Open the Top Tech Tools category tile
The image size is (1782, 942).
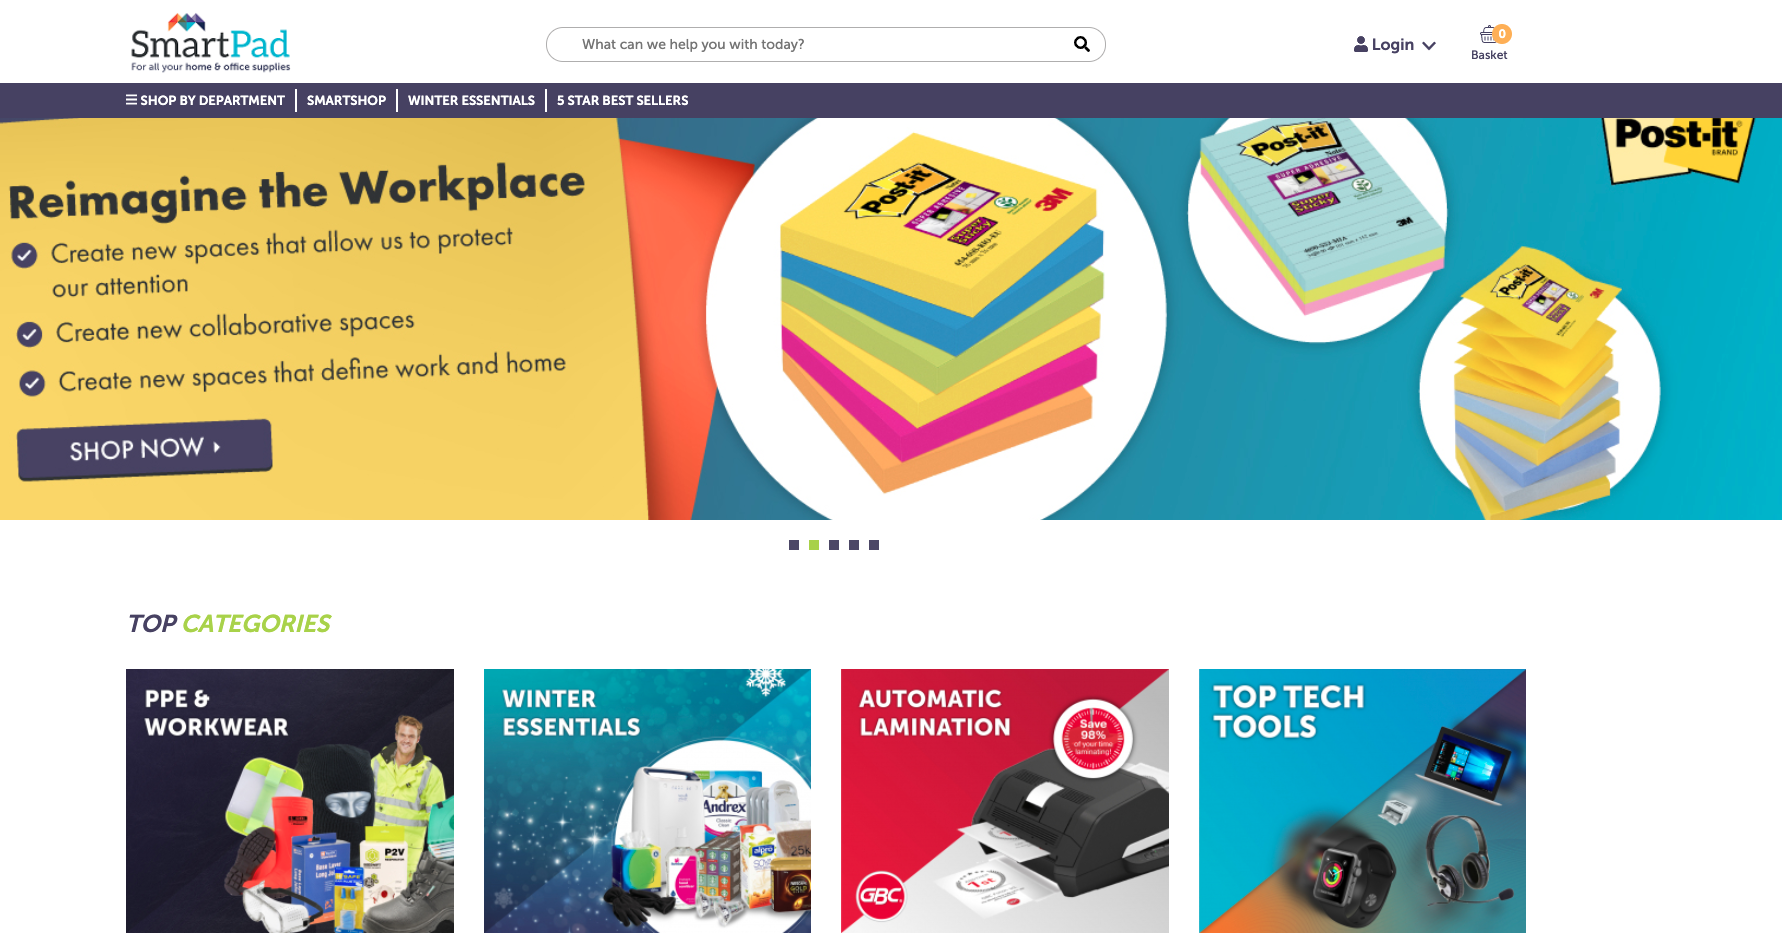pyautogui.click(x=1362, y=801)
